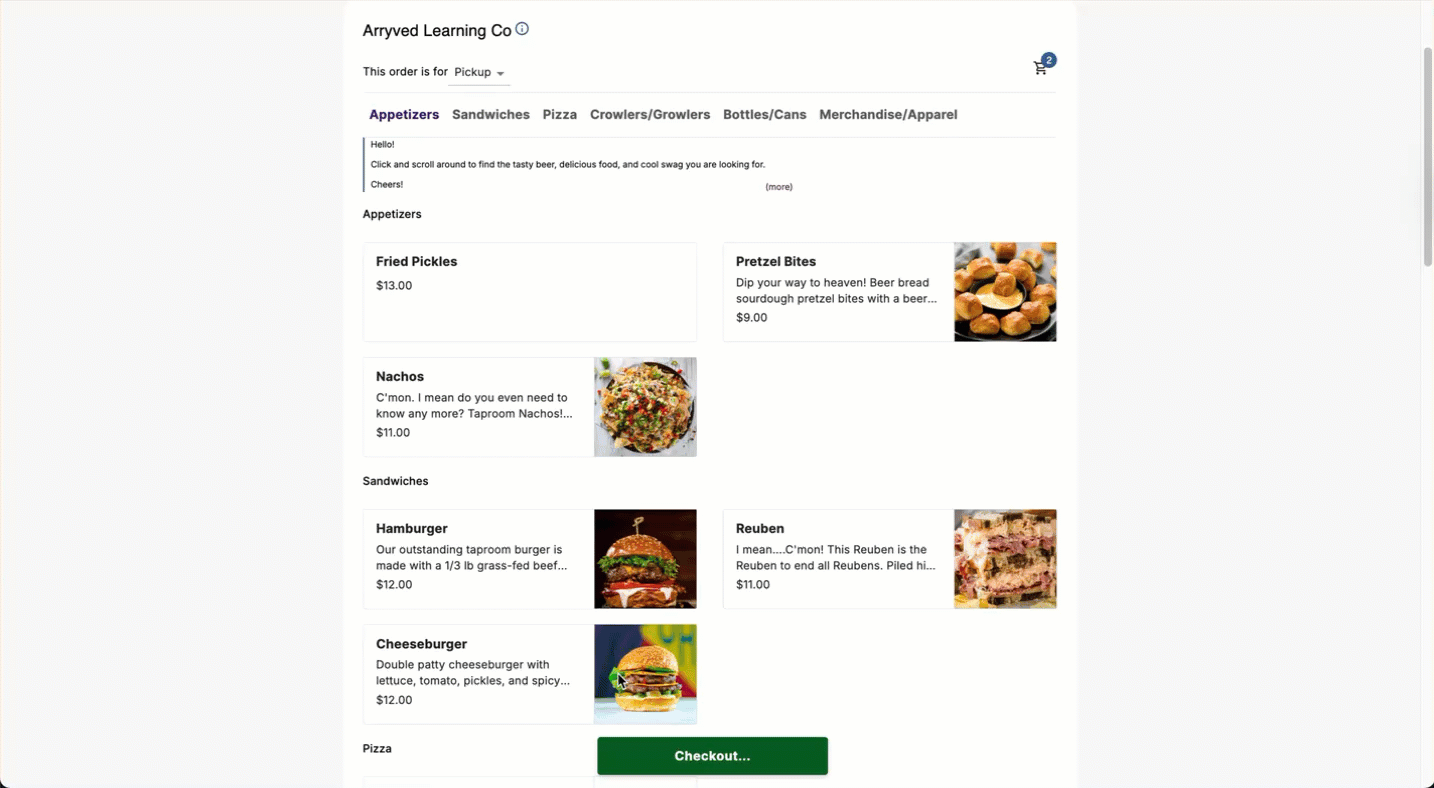Open the Crowlers/Growlers tab
This screenshot has width=1434, height=788.
click(650, 114)
